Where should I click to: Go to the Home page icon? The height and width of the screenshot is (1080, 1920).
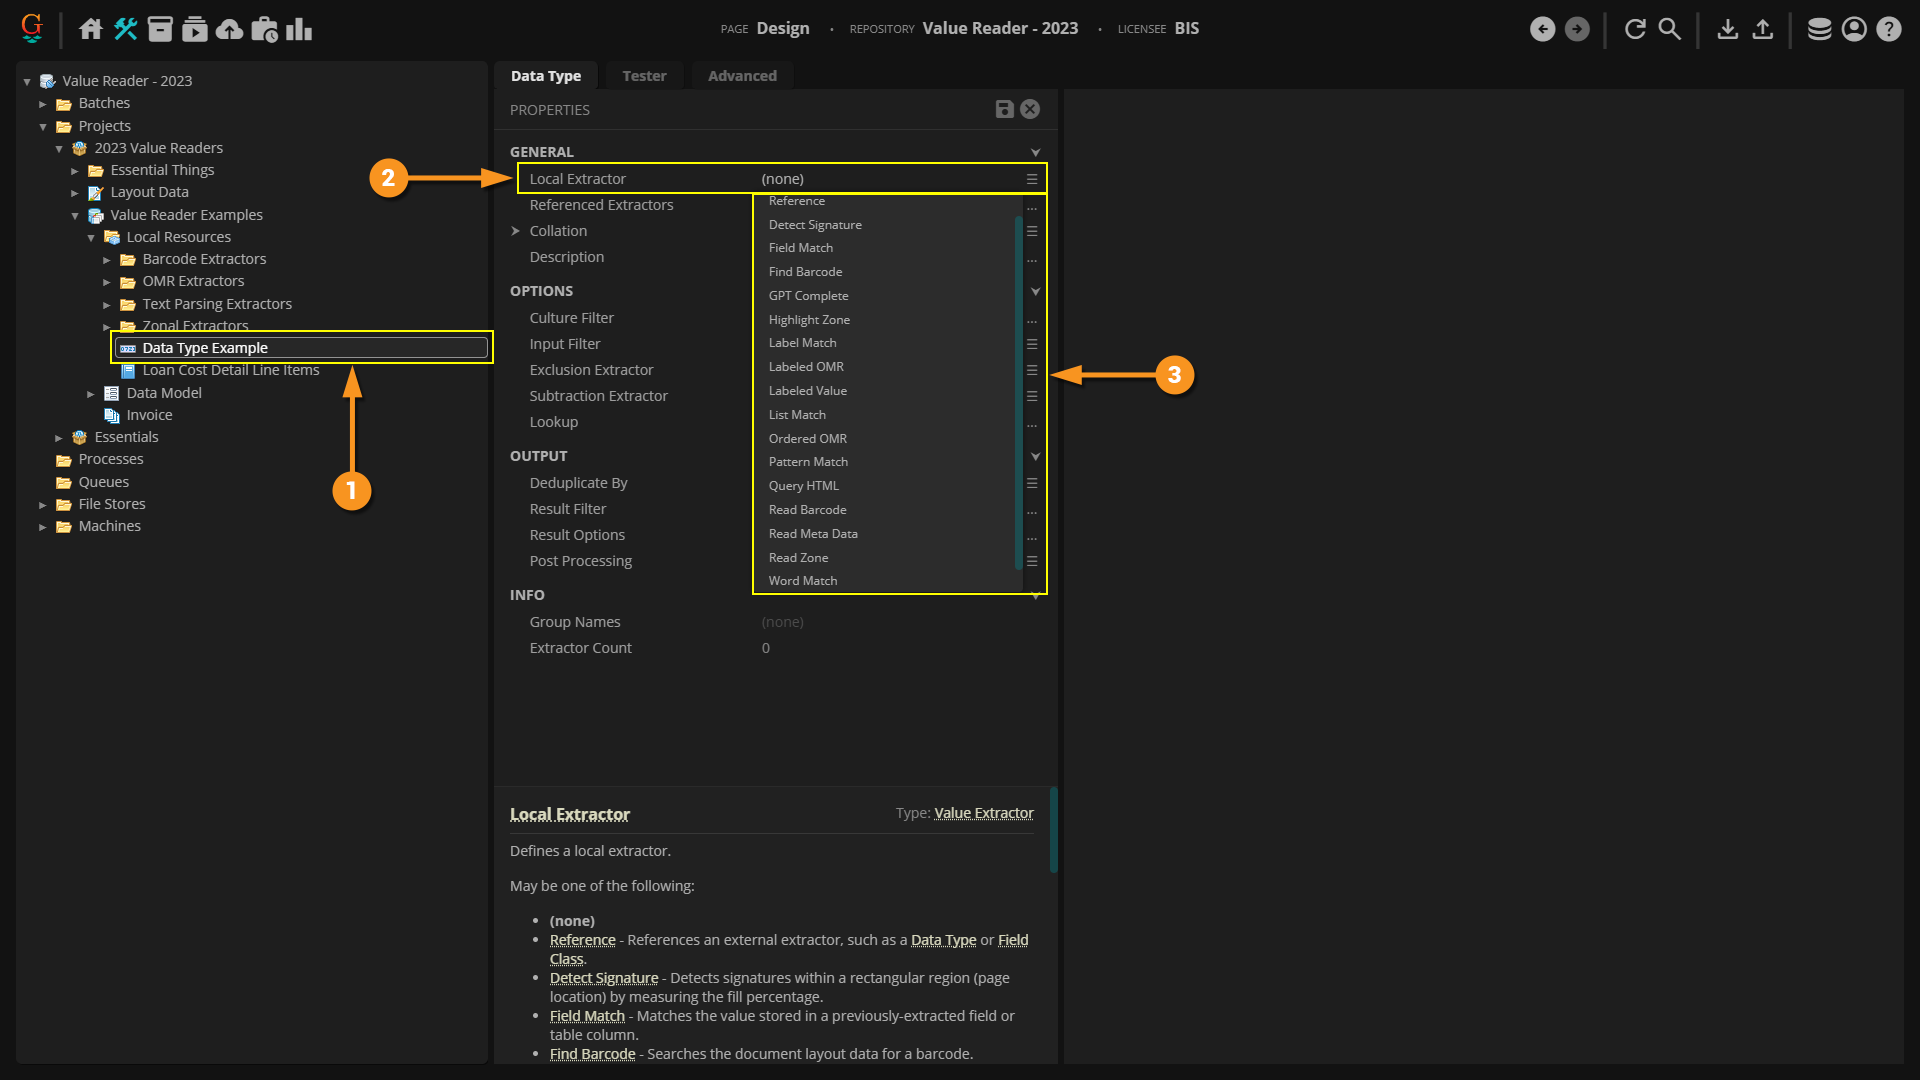[x=91, y=29]
